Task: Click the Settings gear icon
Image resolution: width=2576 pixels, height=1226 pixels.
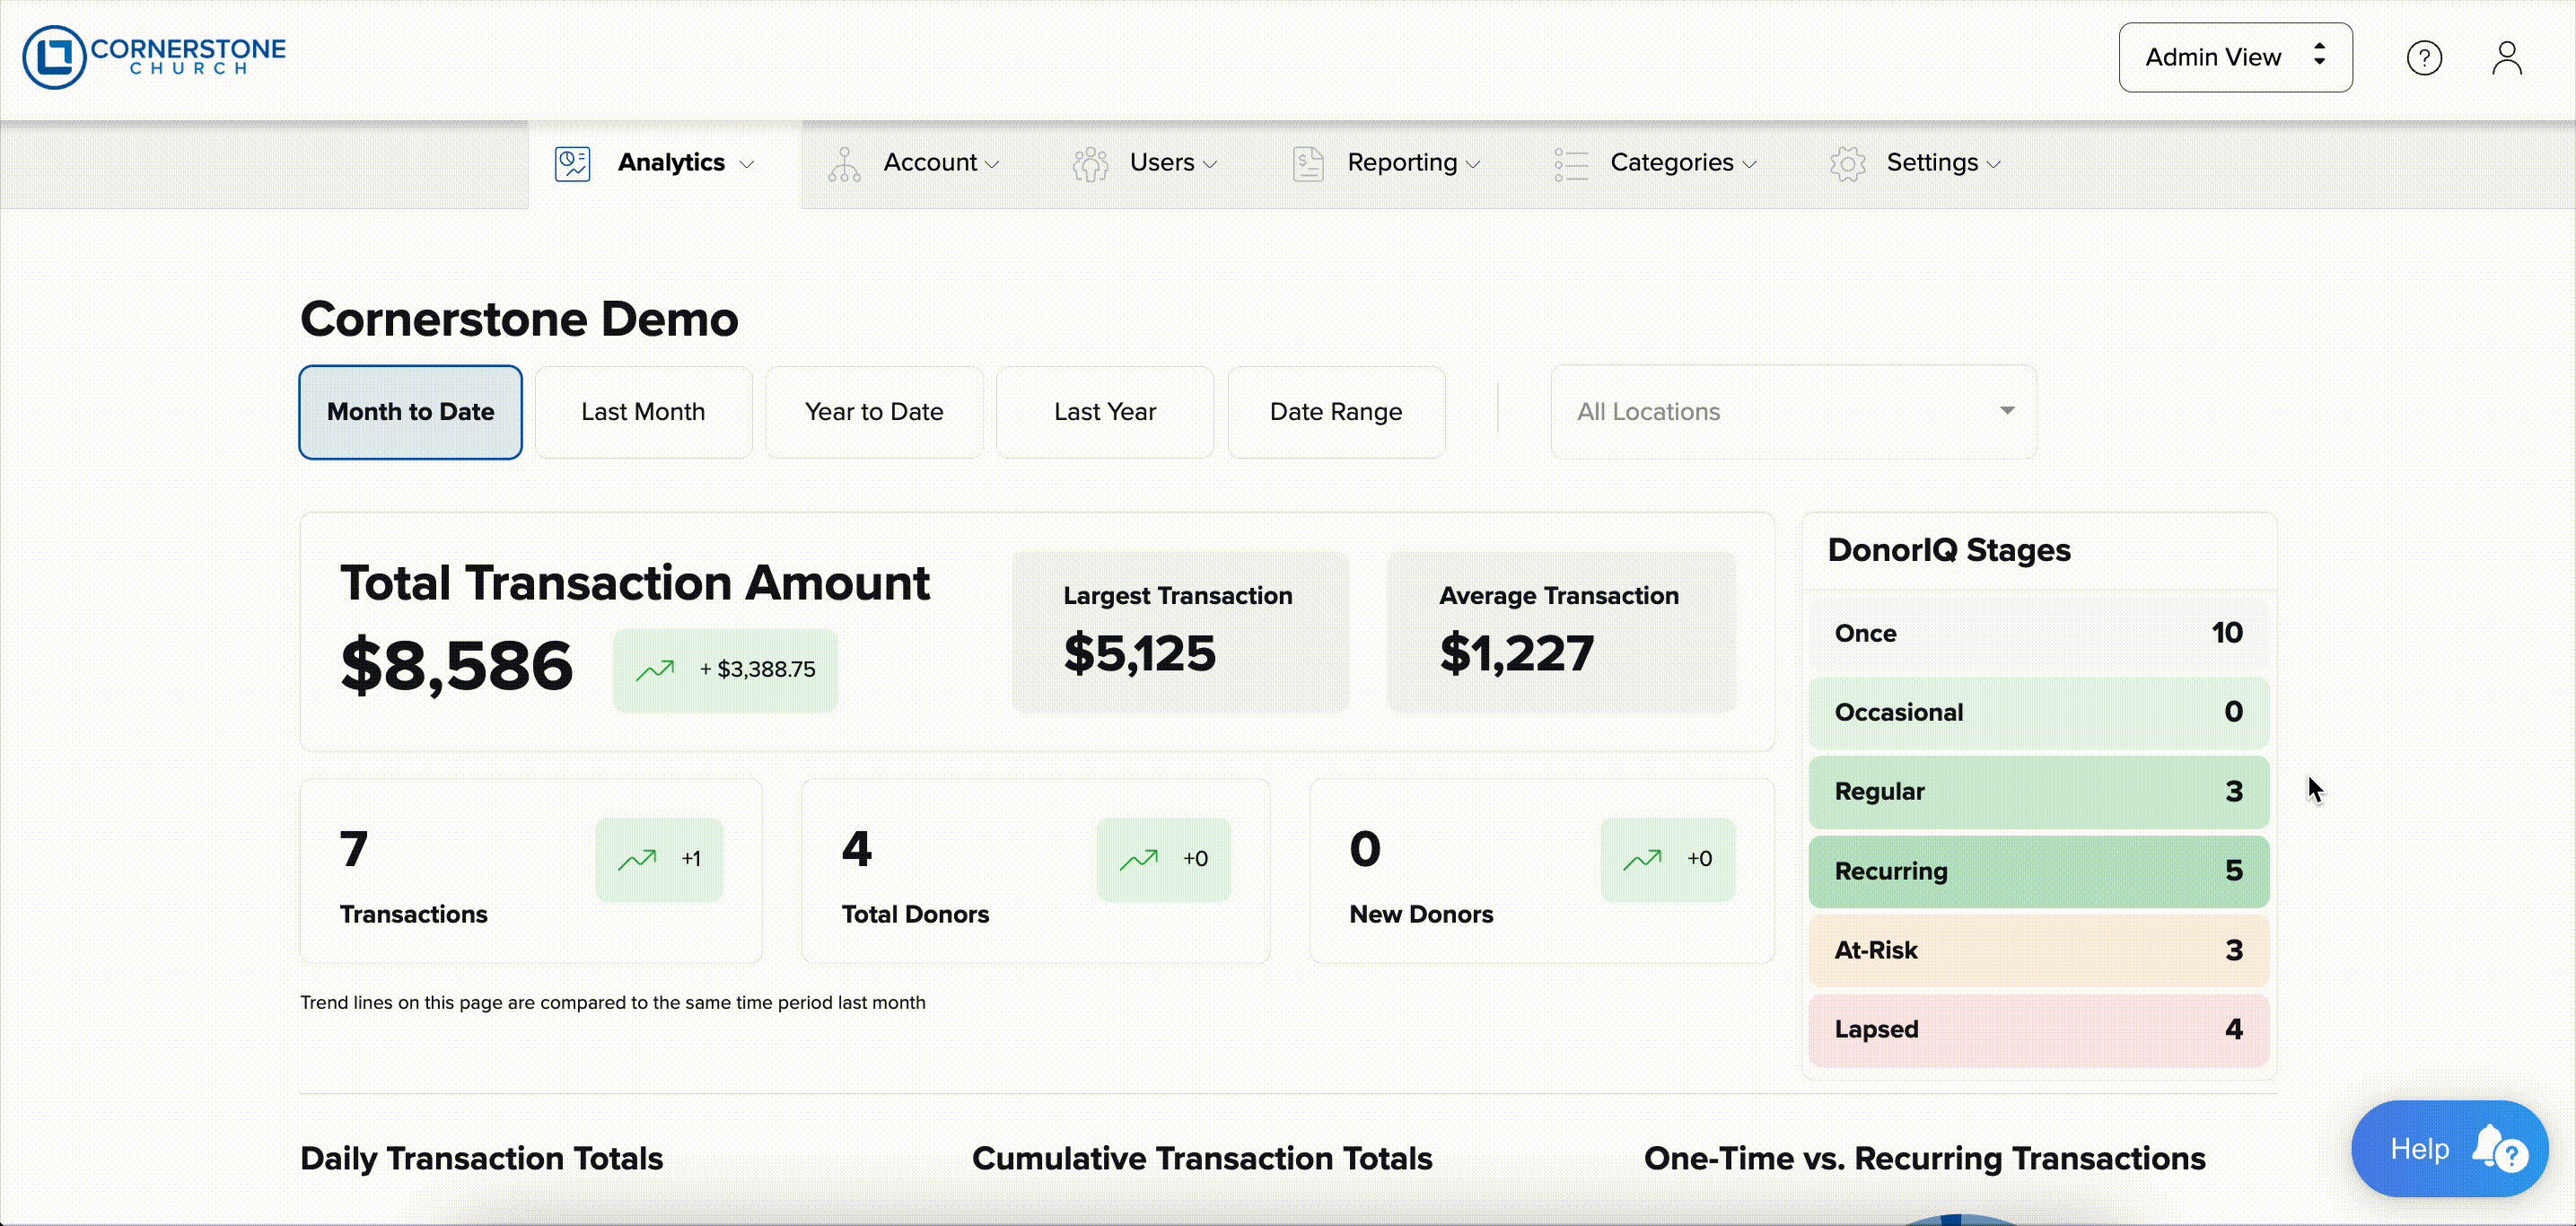Action: (1847, 164)
